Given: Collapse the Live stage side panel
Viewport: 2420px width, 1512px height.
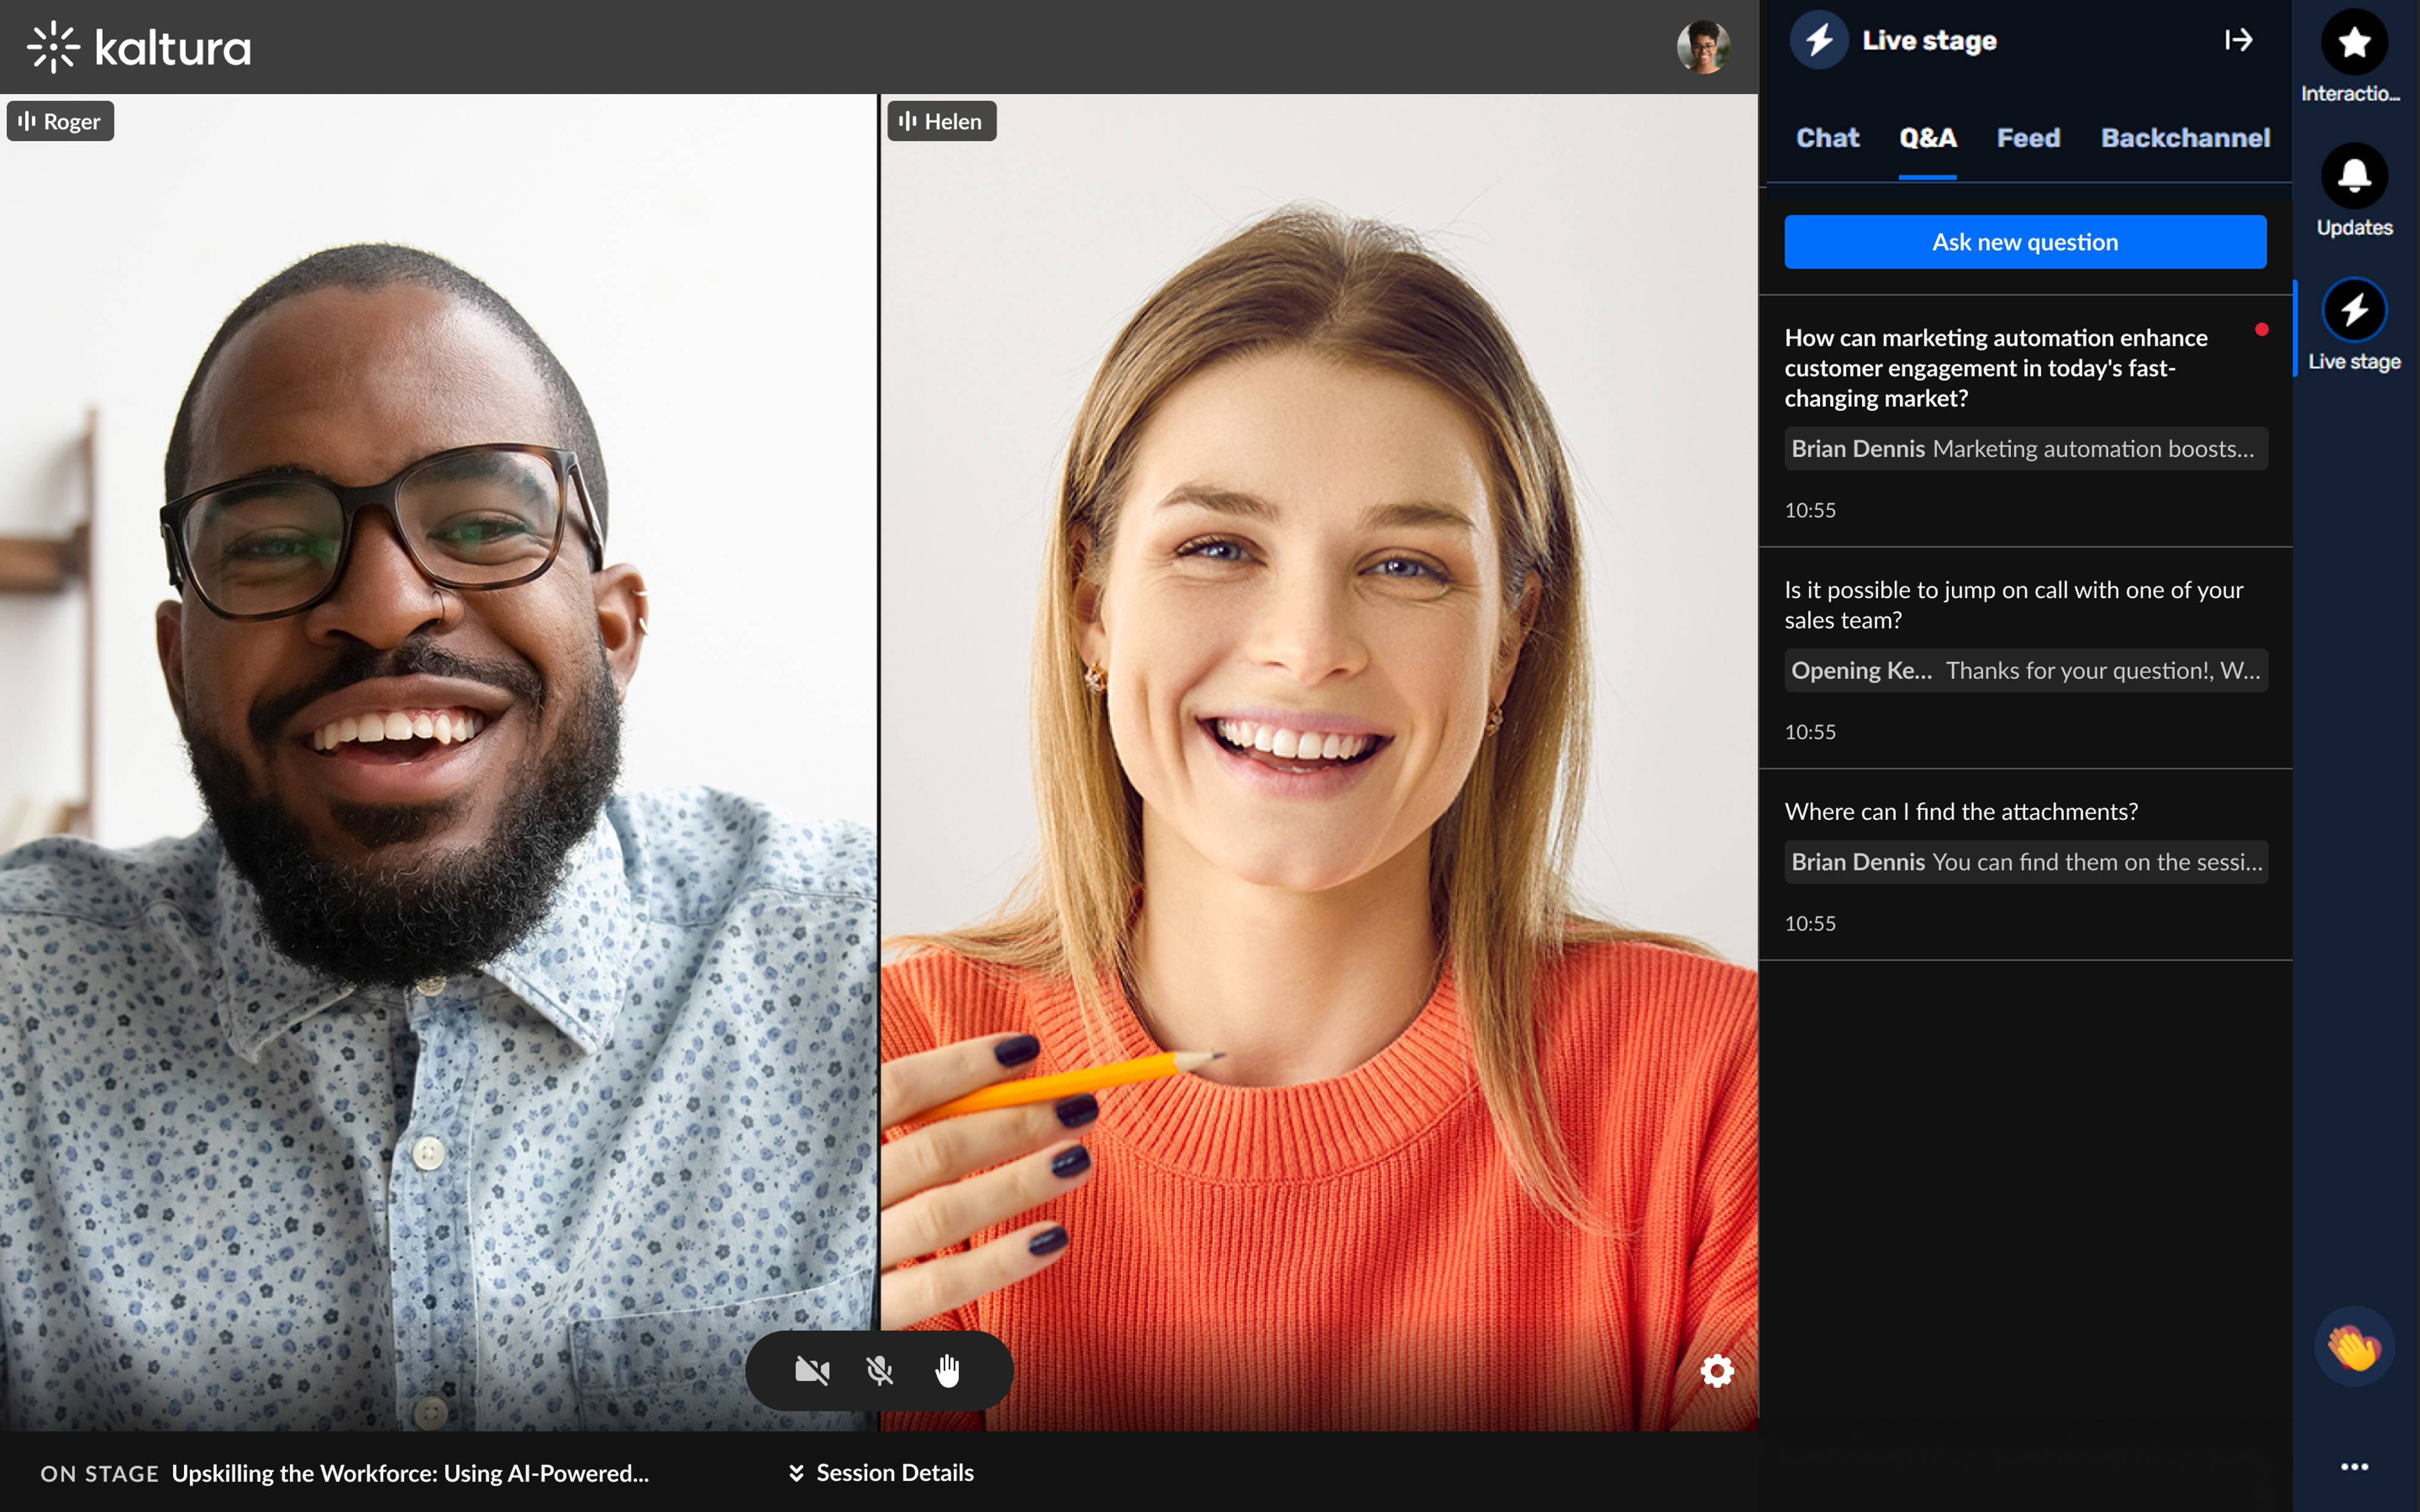Looking at the screenshot, I should [2238, 40].
